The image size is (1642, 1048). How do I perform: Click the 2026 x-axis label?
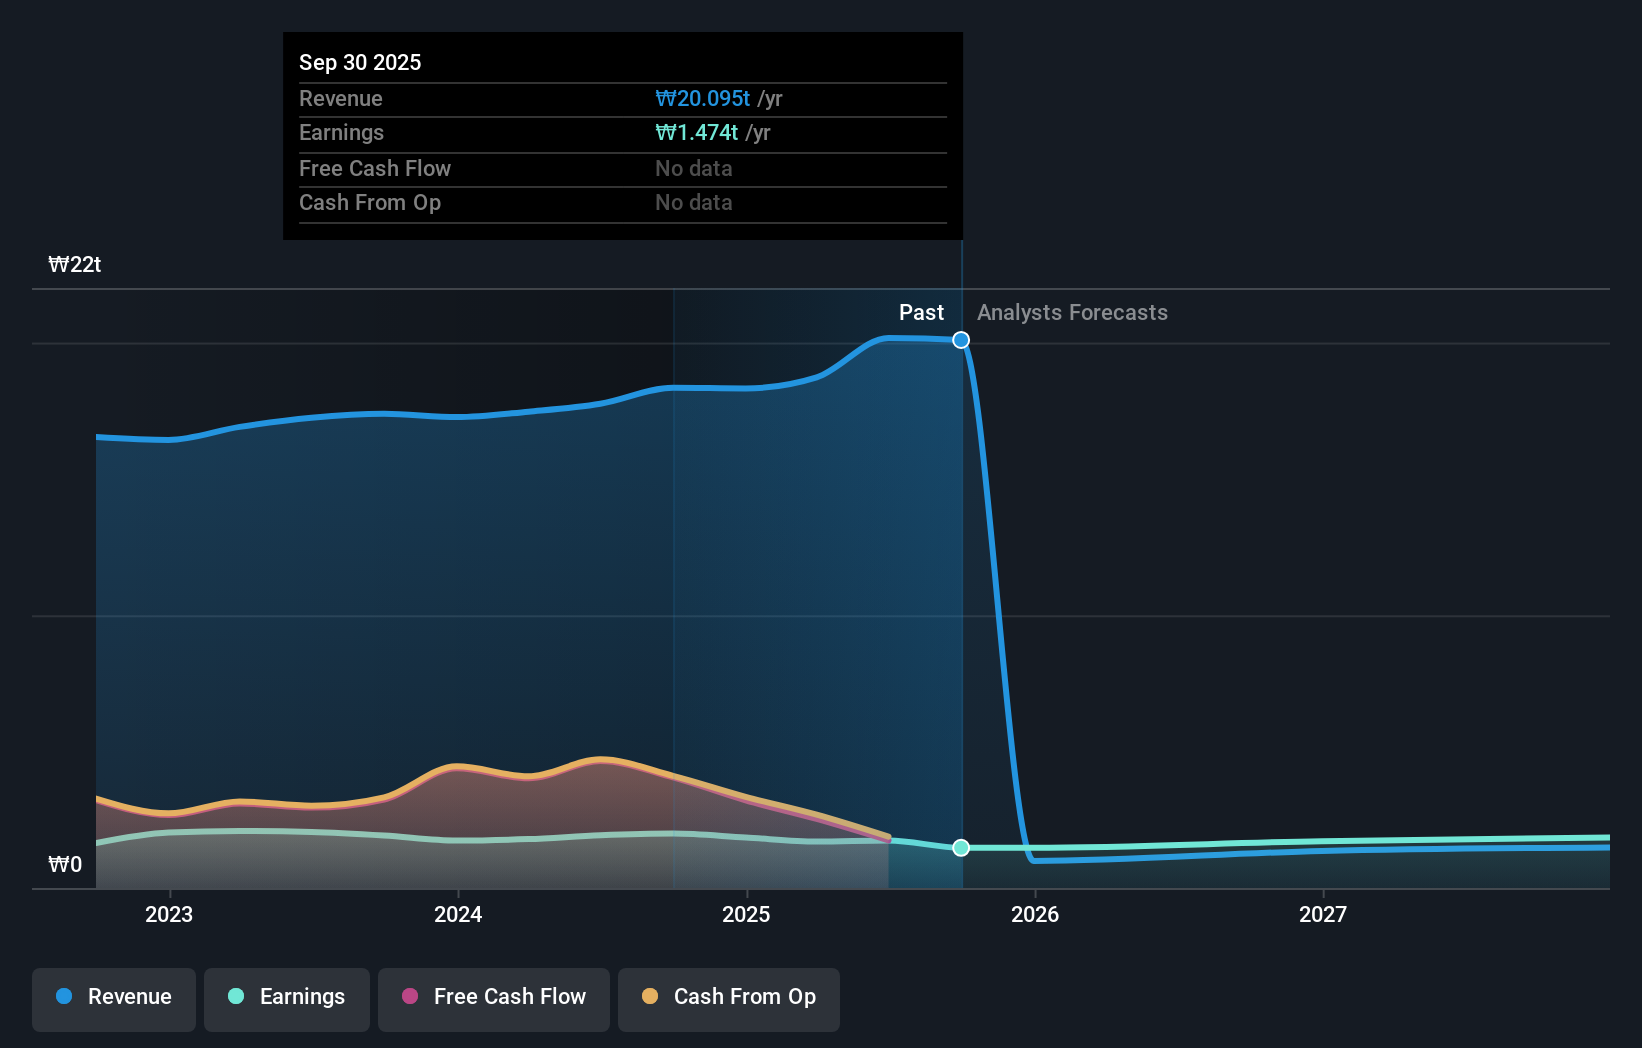click(1035, 914)
